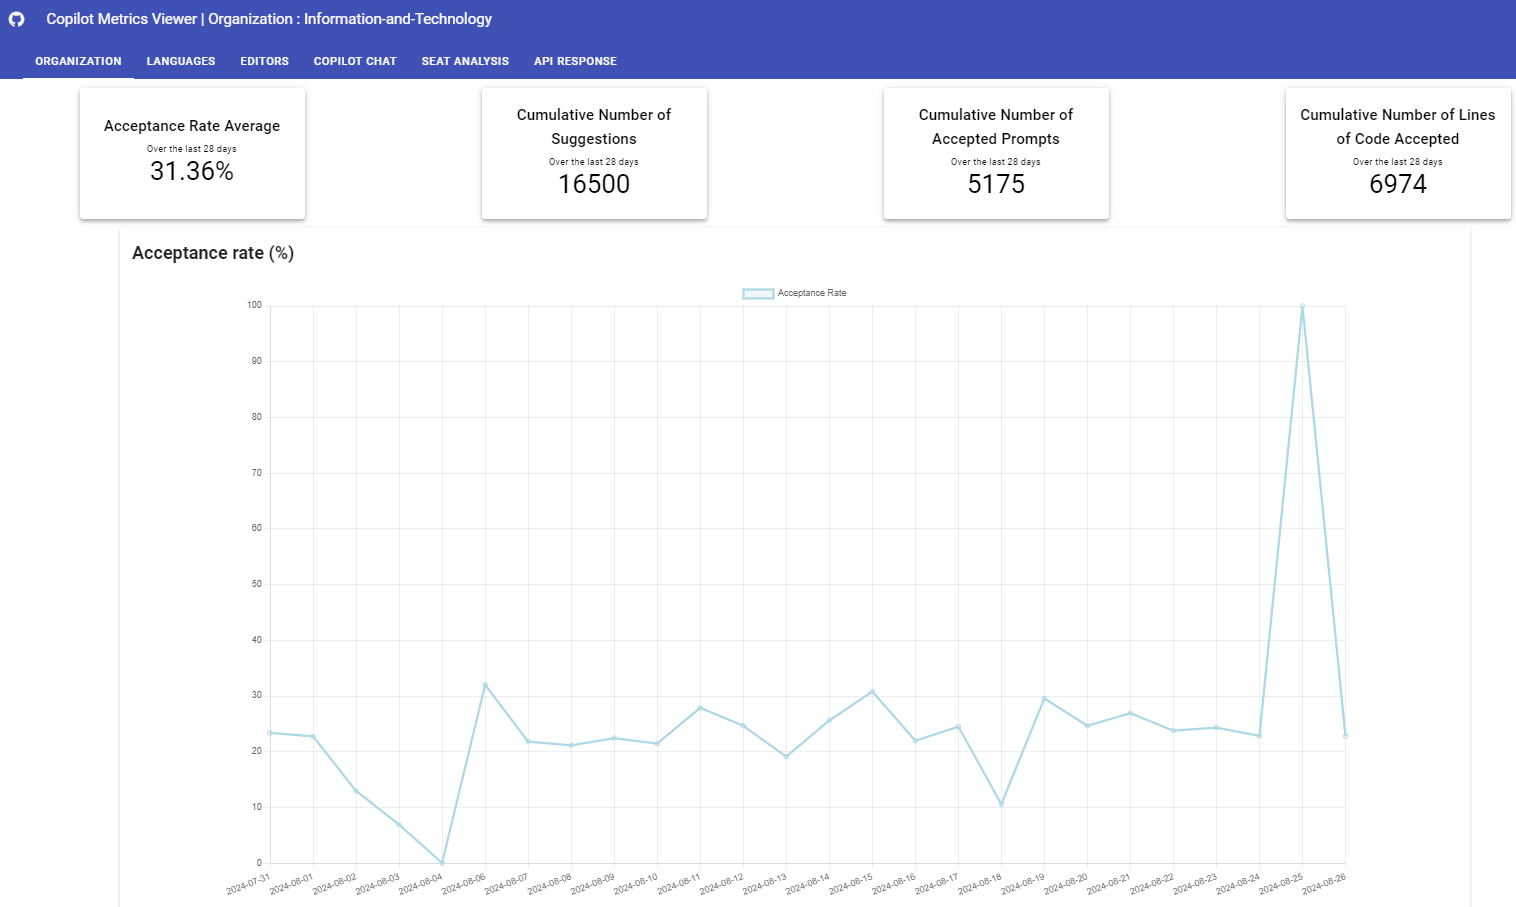Viewport: 1516px width, 907px height.
Task: Click the legend's light blue color box
Action: [x=758, y=293]
